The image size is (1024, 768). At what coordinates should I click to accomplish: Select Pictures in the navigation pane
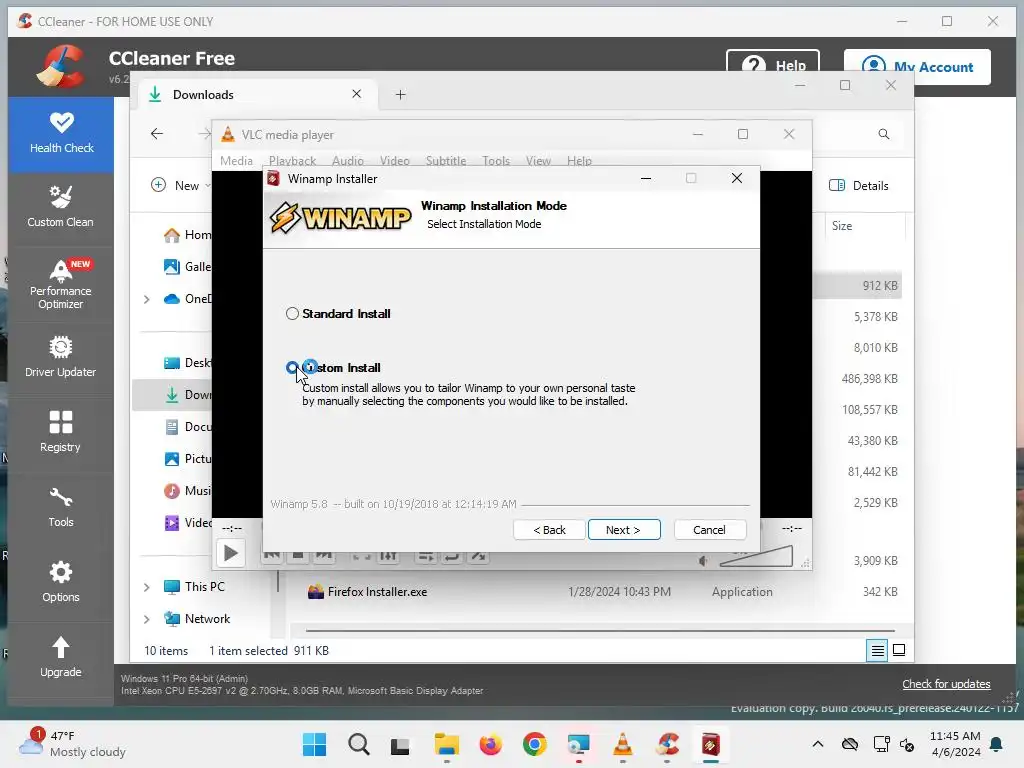[x=187, y=458]
